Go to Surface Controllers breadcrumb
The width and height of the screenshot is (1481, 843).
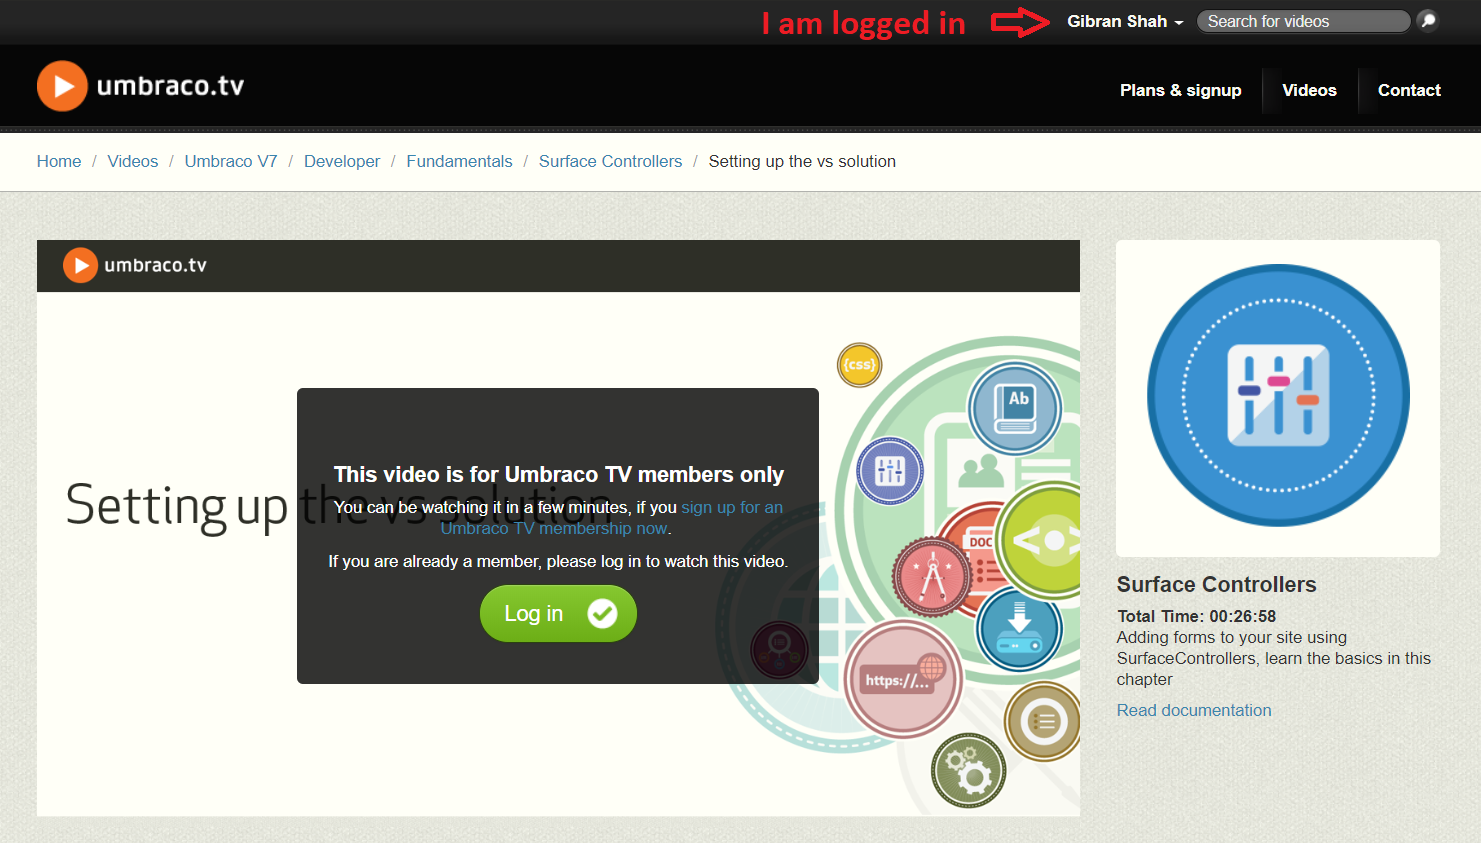[x=610, y=161]
